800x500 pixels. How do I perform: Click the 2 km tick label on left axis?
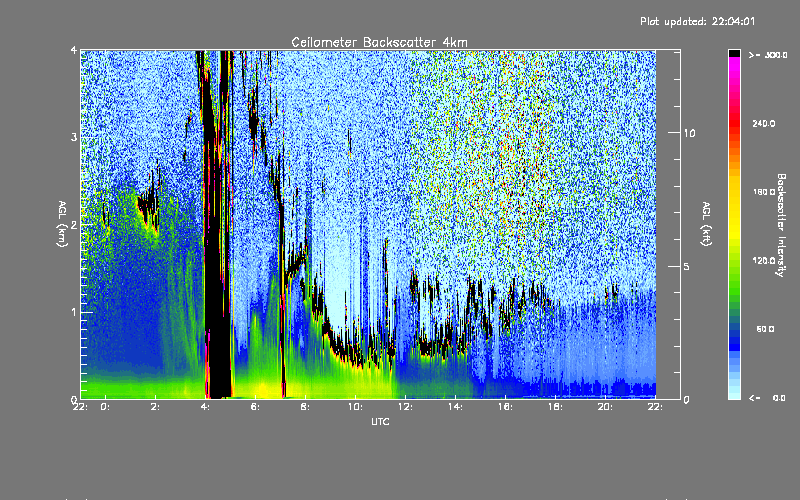coord(74,225)
